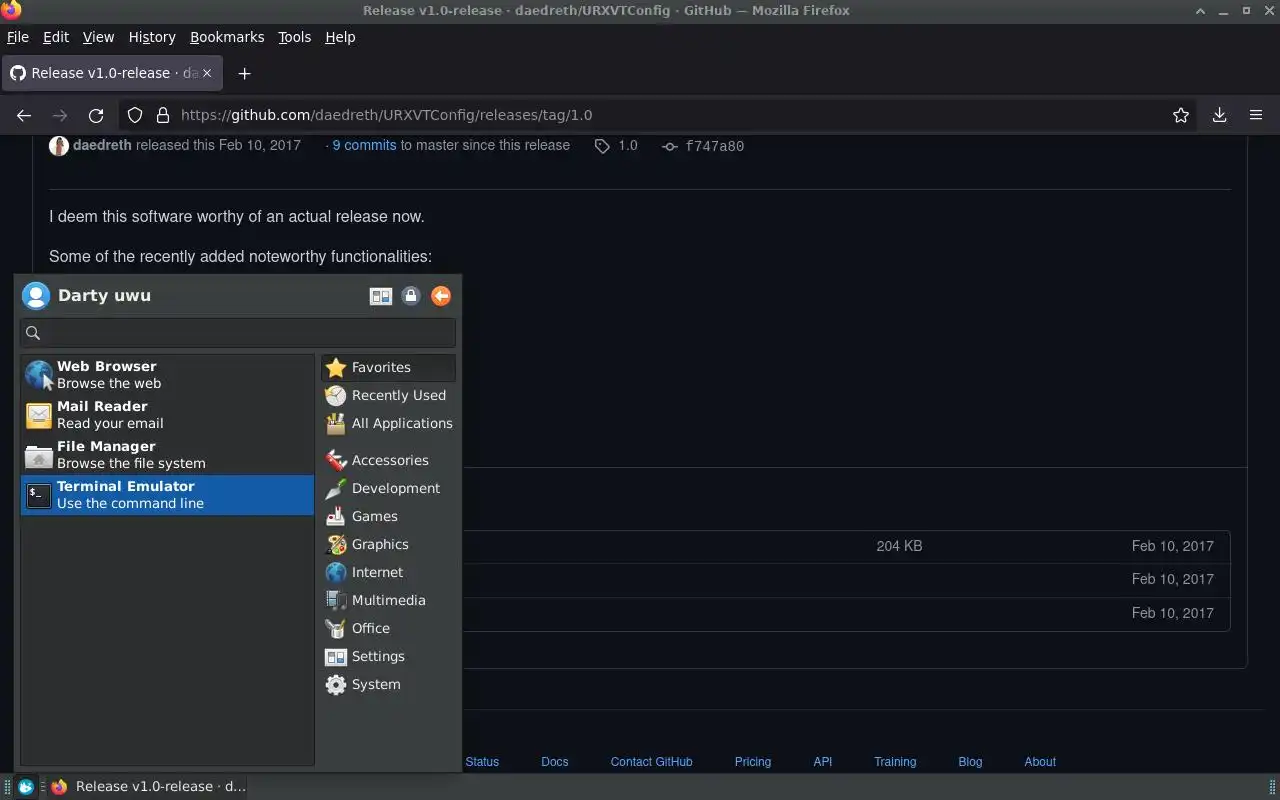Screen dimensions: 1280x800
Task: Open the Status footer link
Action: (482, 761)
